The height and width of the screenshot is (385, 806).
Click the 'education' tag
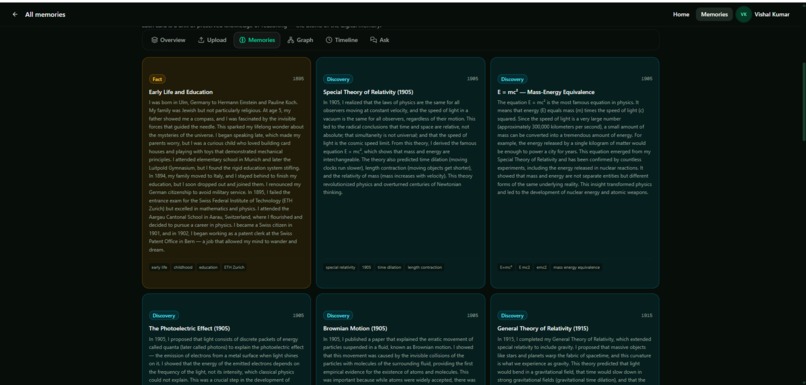tap(208, 267)
